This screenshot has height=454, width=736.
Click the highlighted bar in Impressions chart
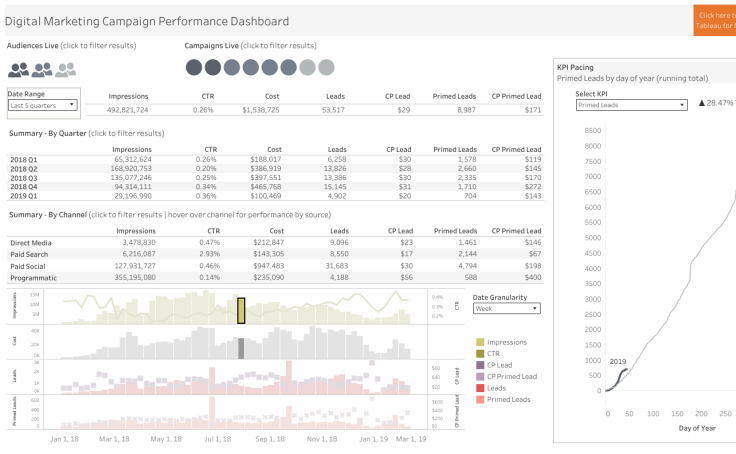point(241,310)
